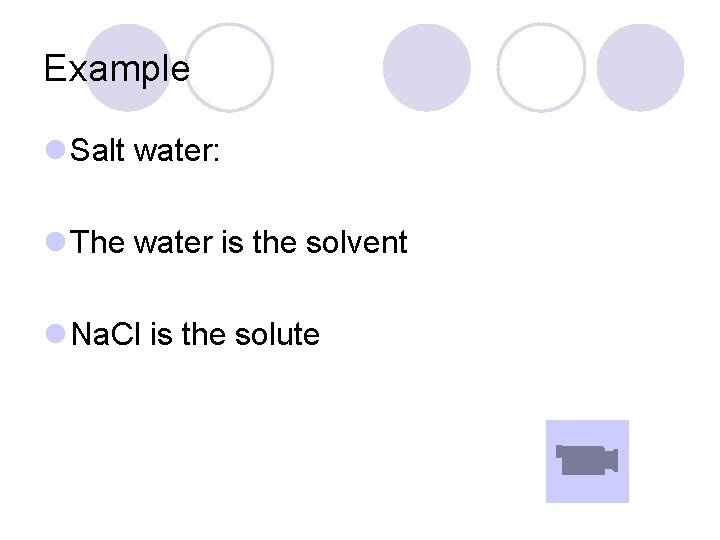
Task: Click the filled circle in the top center
Action: (x=426, y=67)
